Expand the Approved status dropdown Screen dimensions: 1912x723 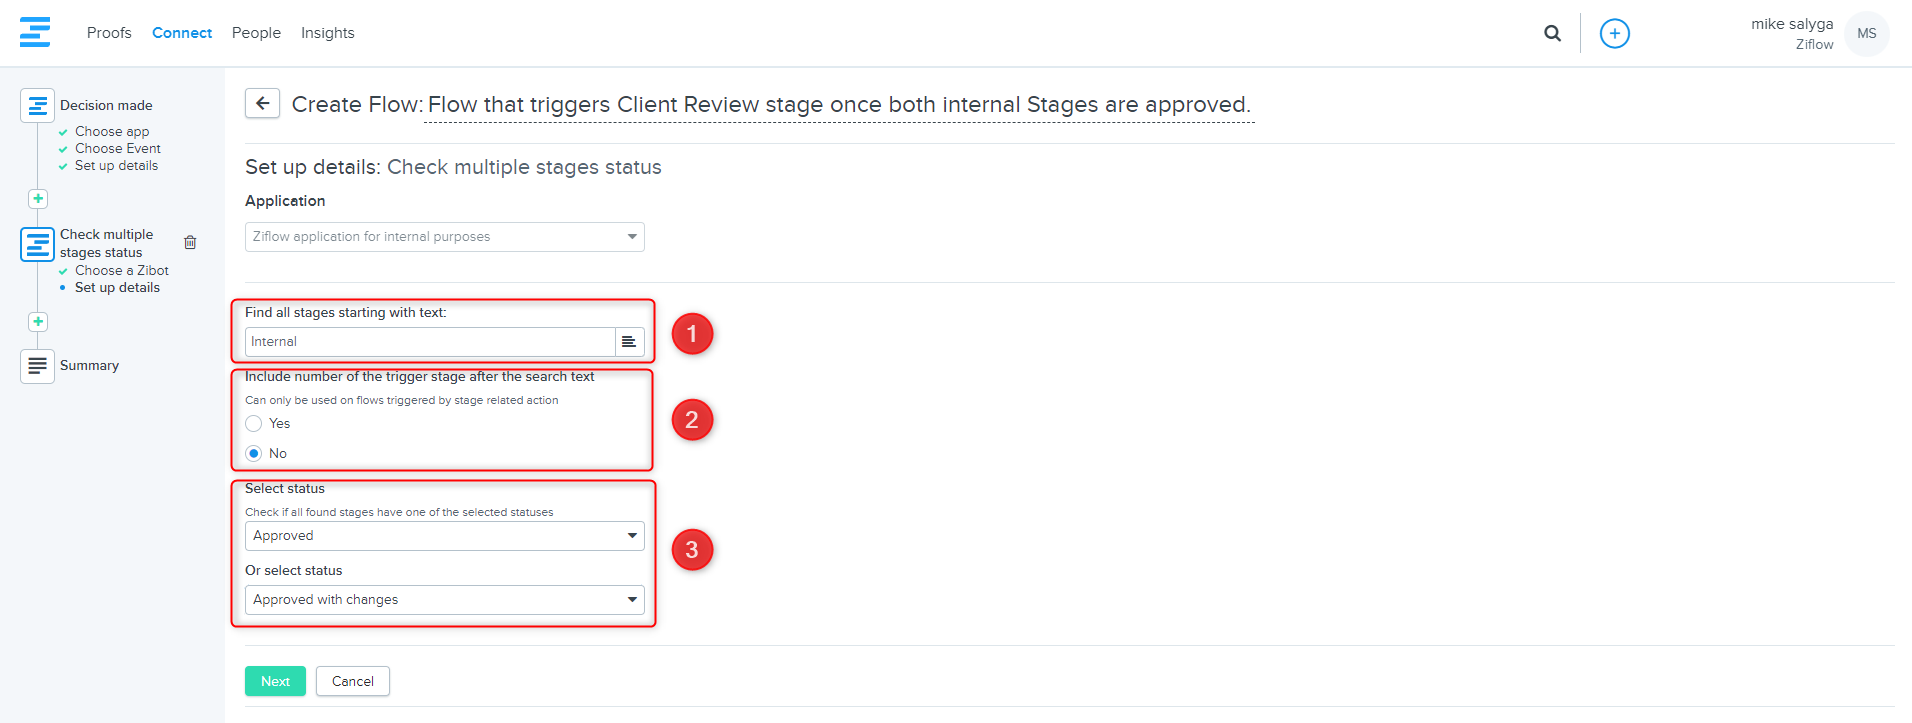(x=444, y=536)
